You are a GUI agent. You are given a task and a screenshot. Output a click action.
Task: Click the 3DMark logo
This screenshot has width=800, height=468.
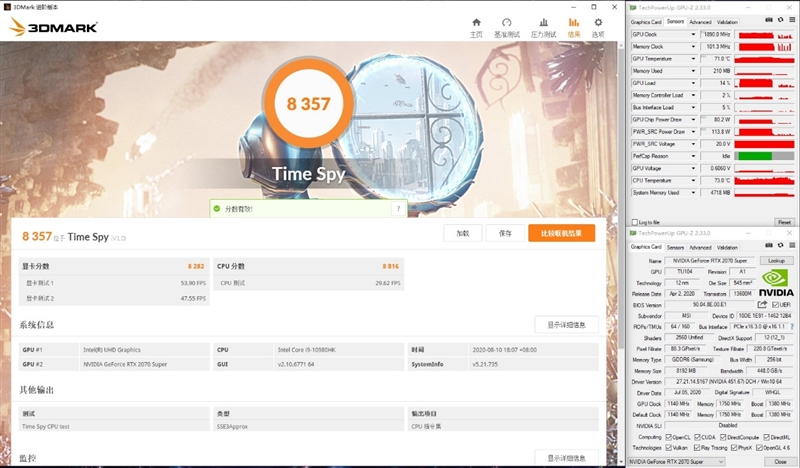point(53,27)
